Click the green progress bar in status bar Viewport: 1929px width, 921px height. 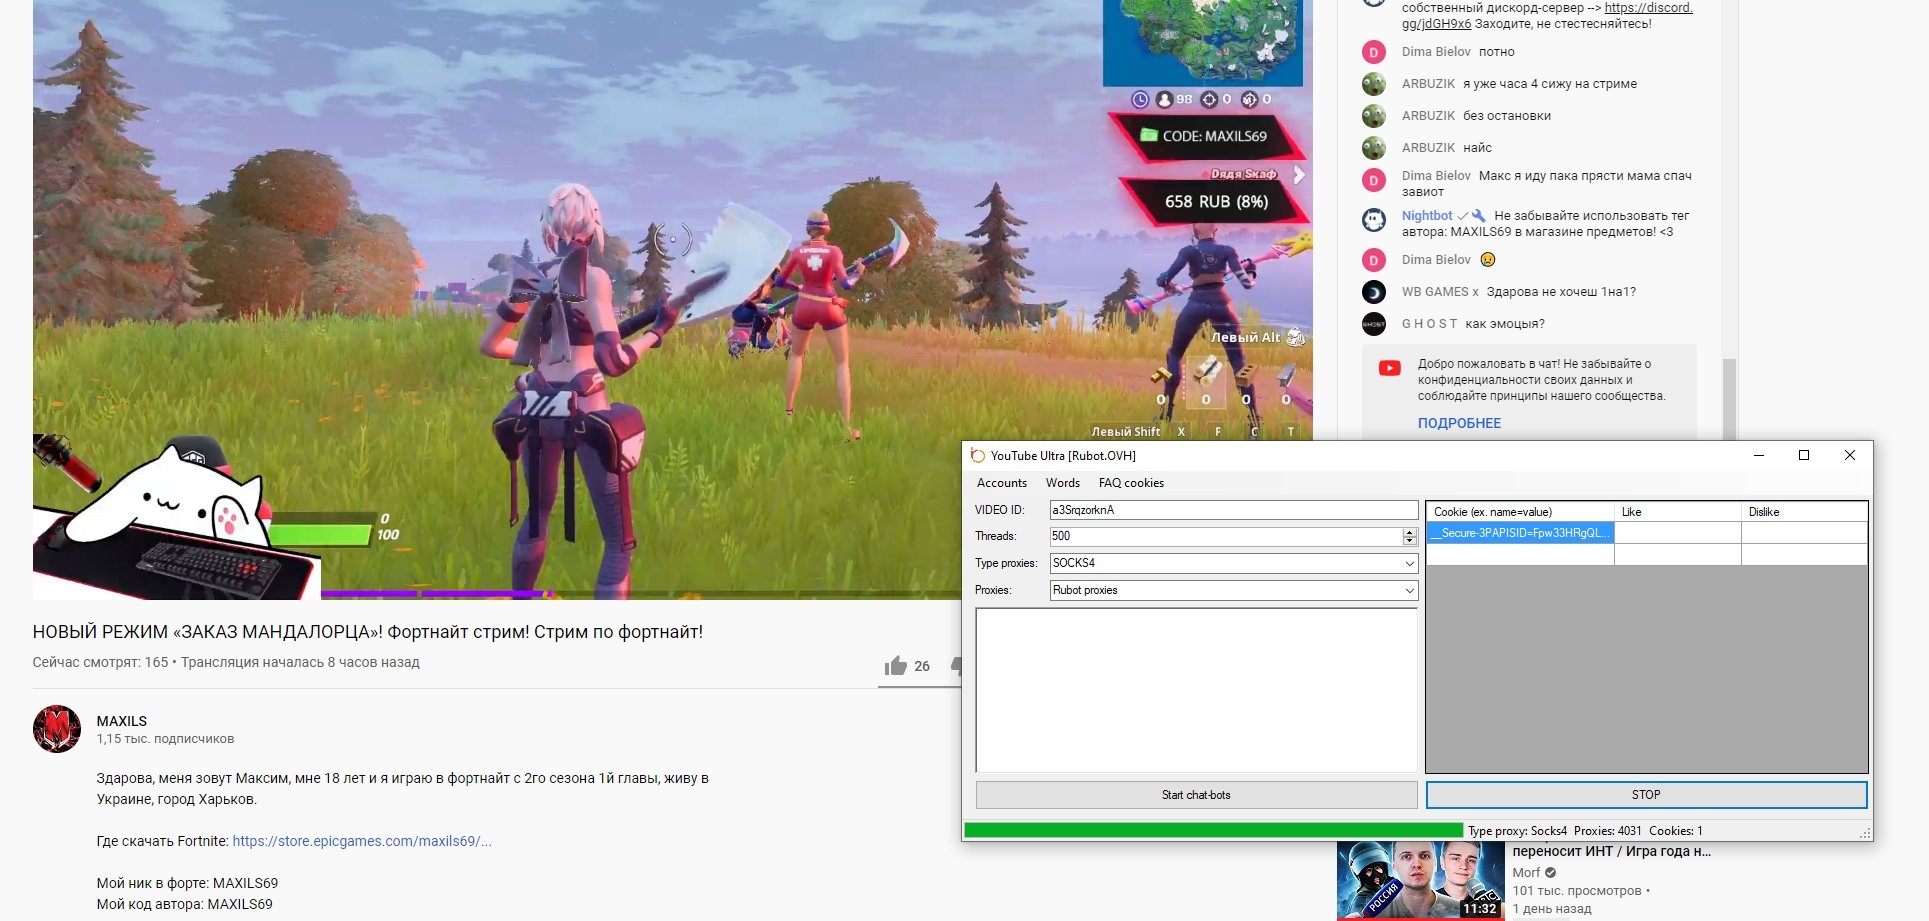pyautogui.click(x=1212, y=831)
